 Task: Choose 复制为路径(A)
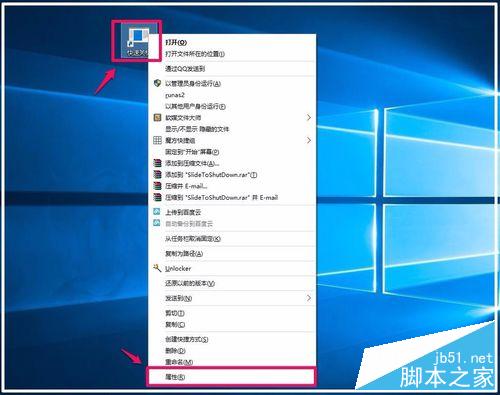184,253
